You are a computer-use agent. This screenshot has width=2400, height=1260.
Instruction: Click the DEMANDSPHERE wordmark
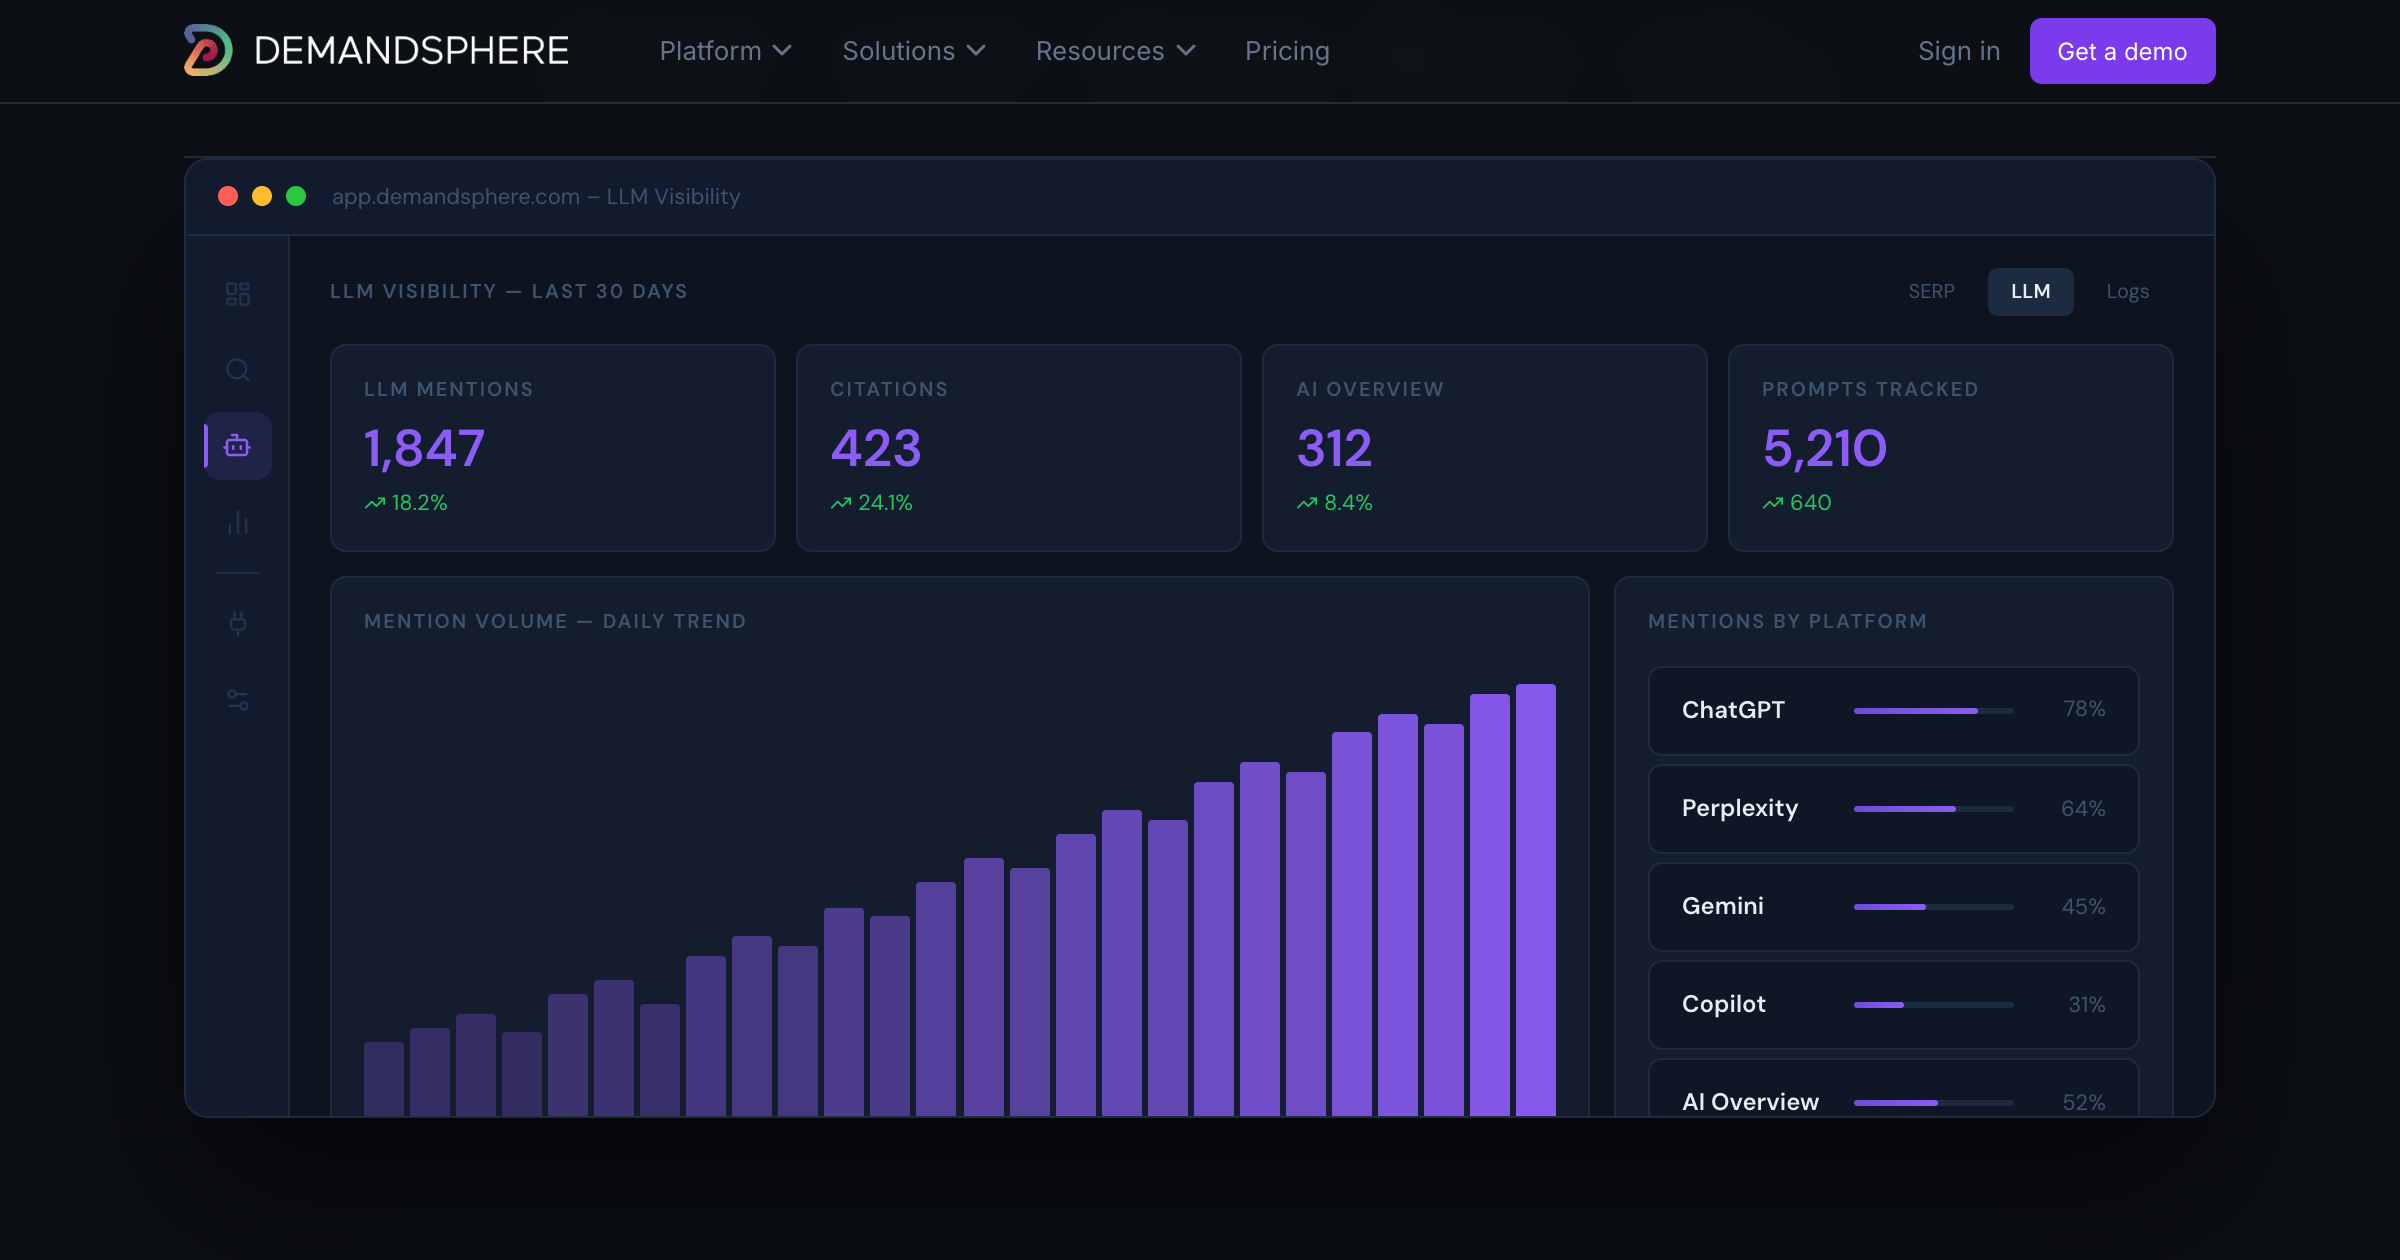[411, 50]
